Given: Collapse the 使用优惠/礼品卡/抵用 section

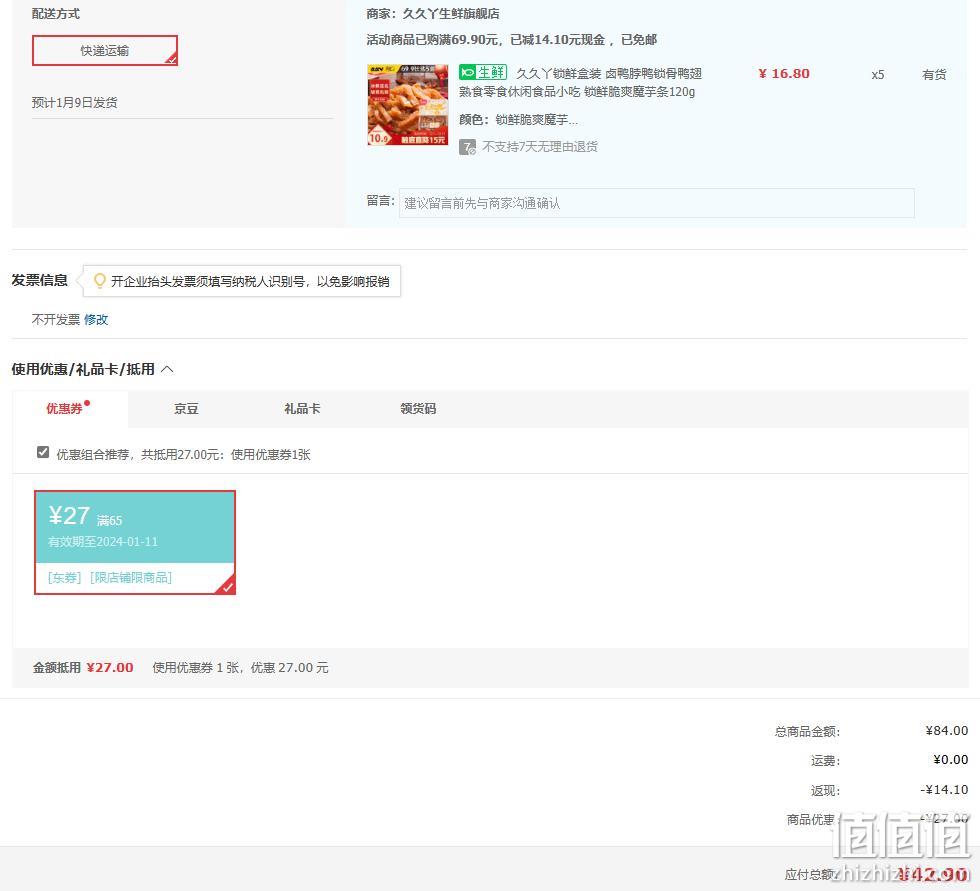Looking at the screenshot, I should click(x=167, y=369).
